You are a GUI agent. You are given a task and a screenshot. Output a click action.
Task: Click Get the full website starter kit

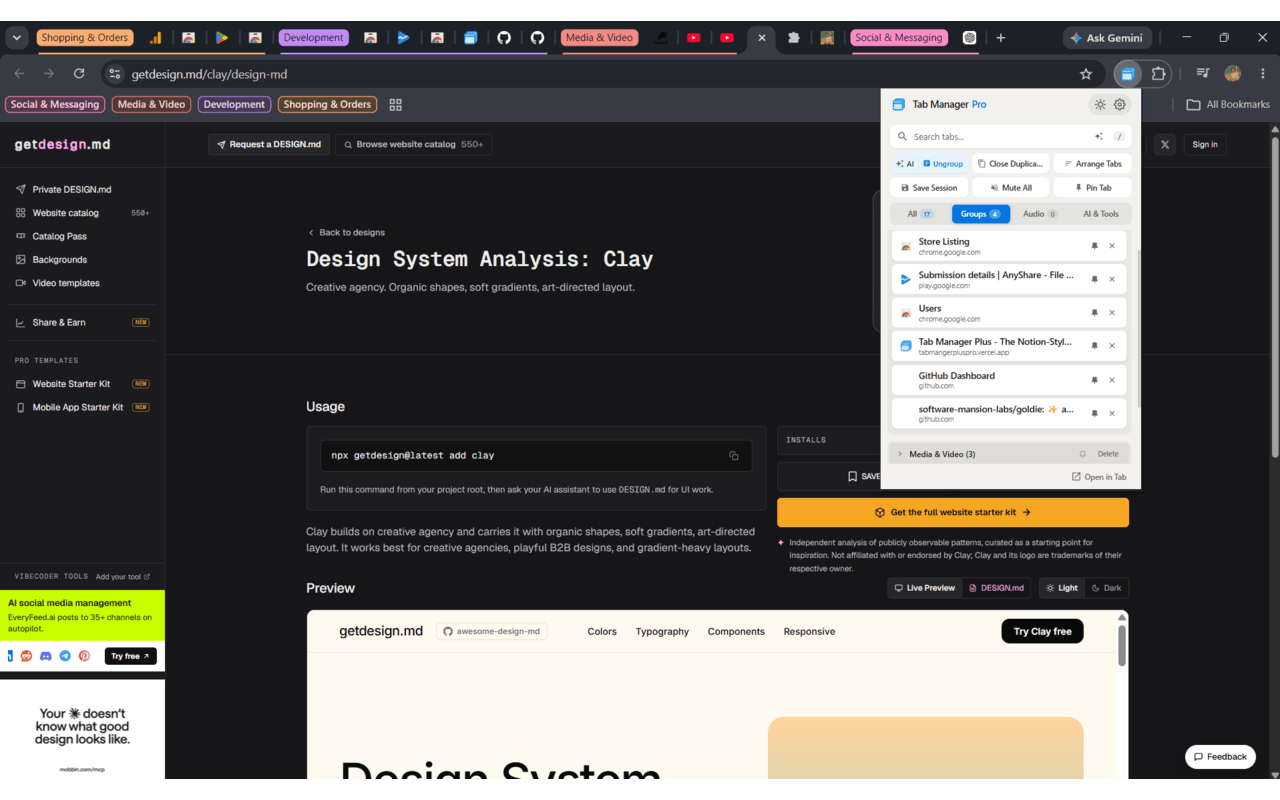tap(953, 512)
